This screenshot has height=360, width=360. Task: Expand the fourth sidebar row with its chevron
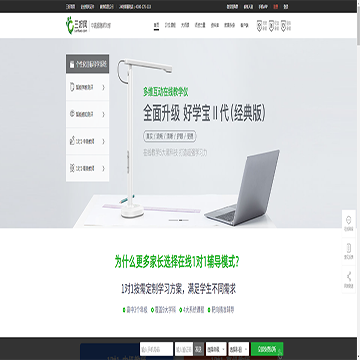point(103,168)
